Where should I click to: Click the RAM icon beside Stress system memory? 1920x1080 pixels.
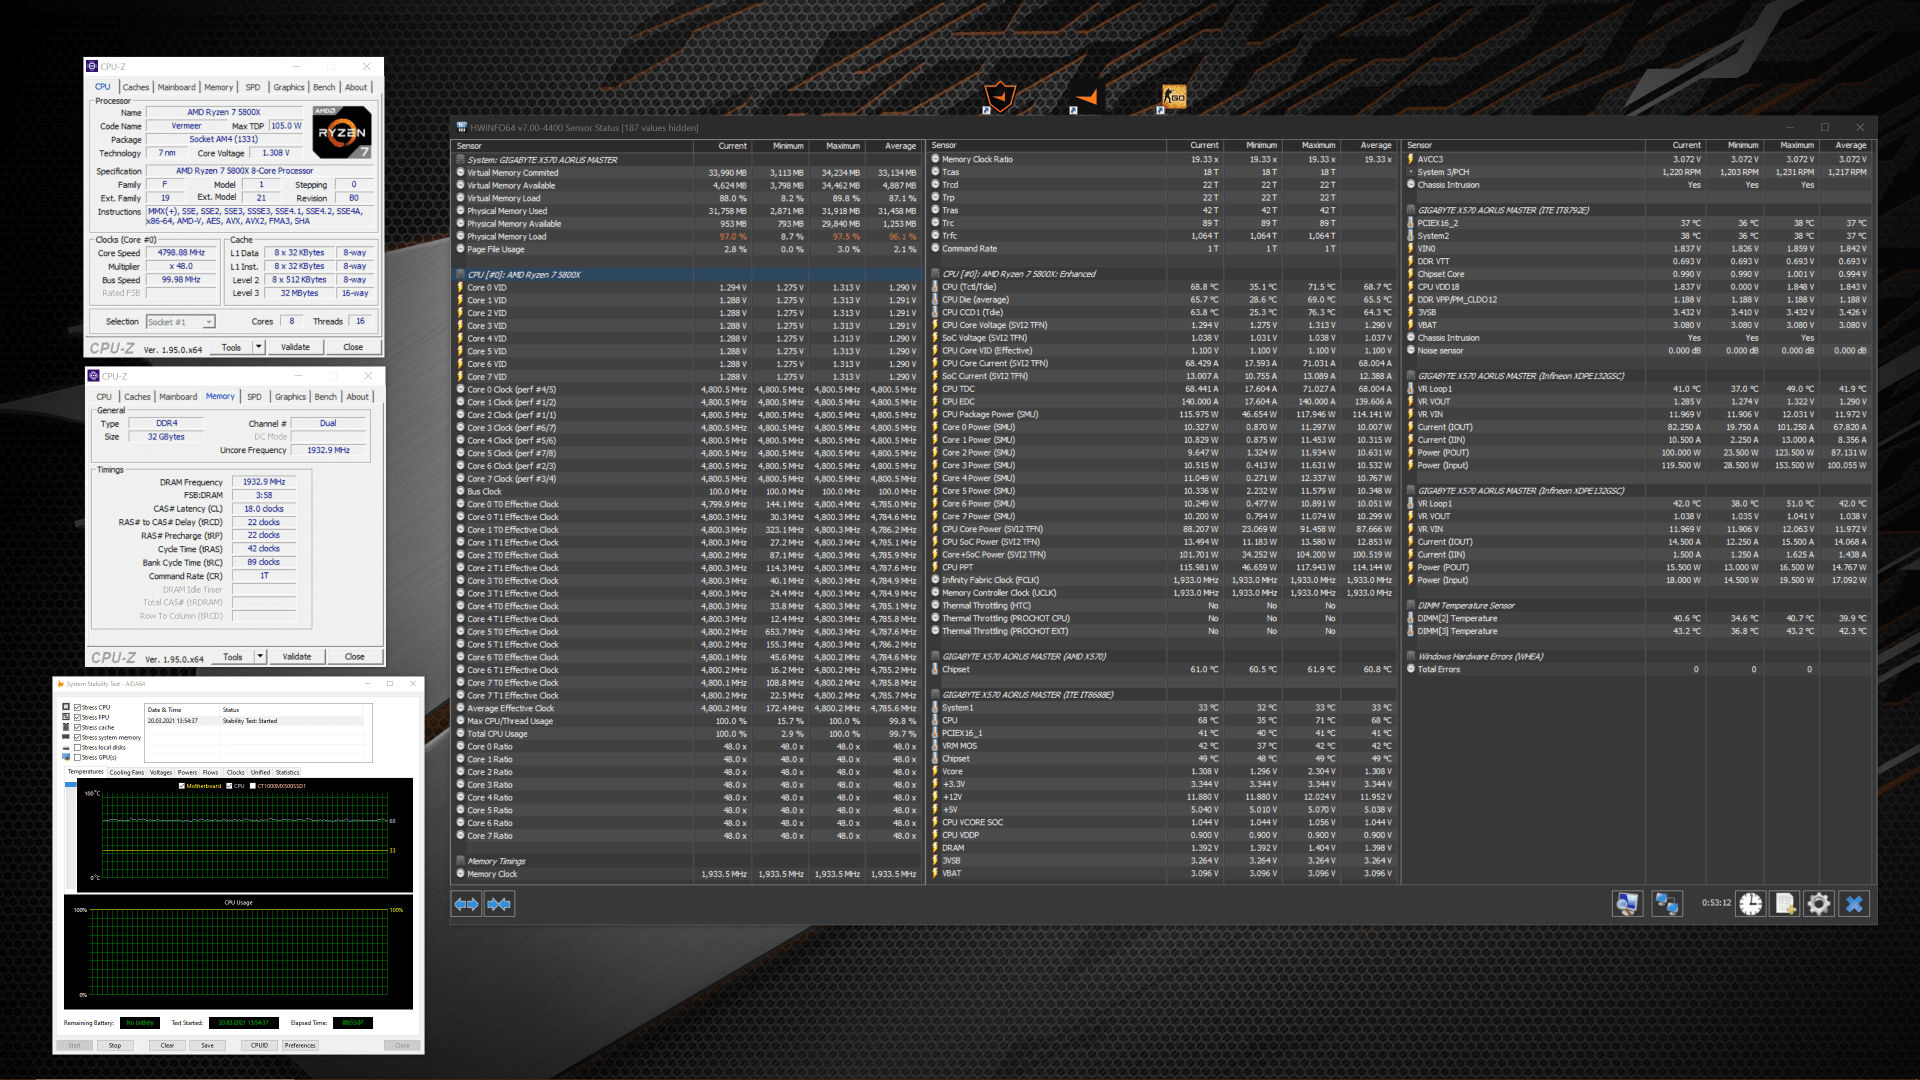pos(66,737)
